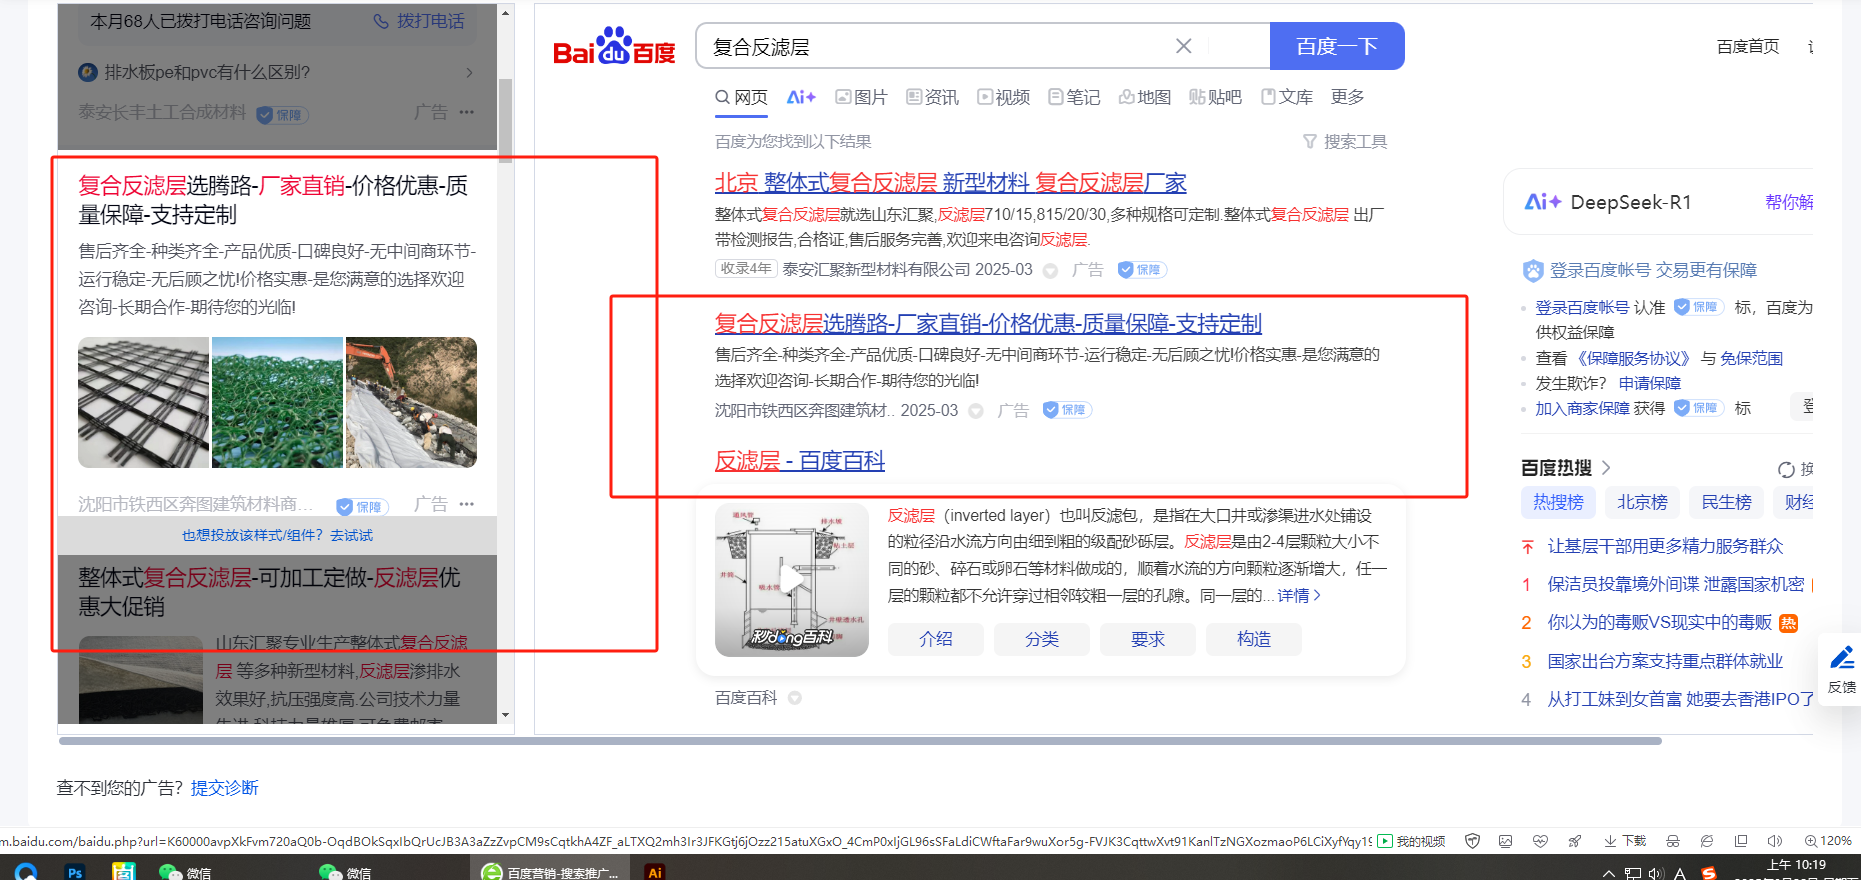1861x880 pixels.
Task: Click the heartbeat health icon in status bar
Action: click(1540, 841)
